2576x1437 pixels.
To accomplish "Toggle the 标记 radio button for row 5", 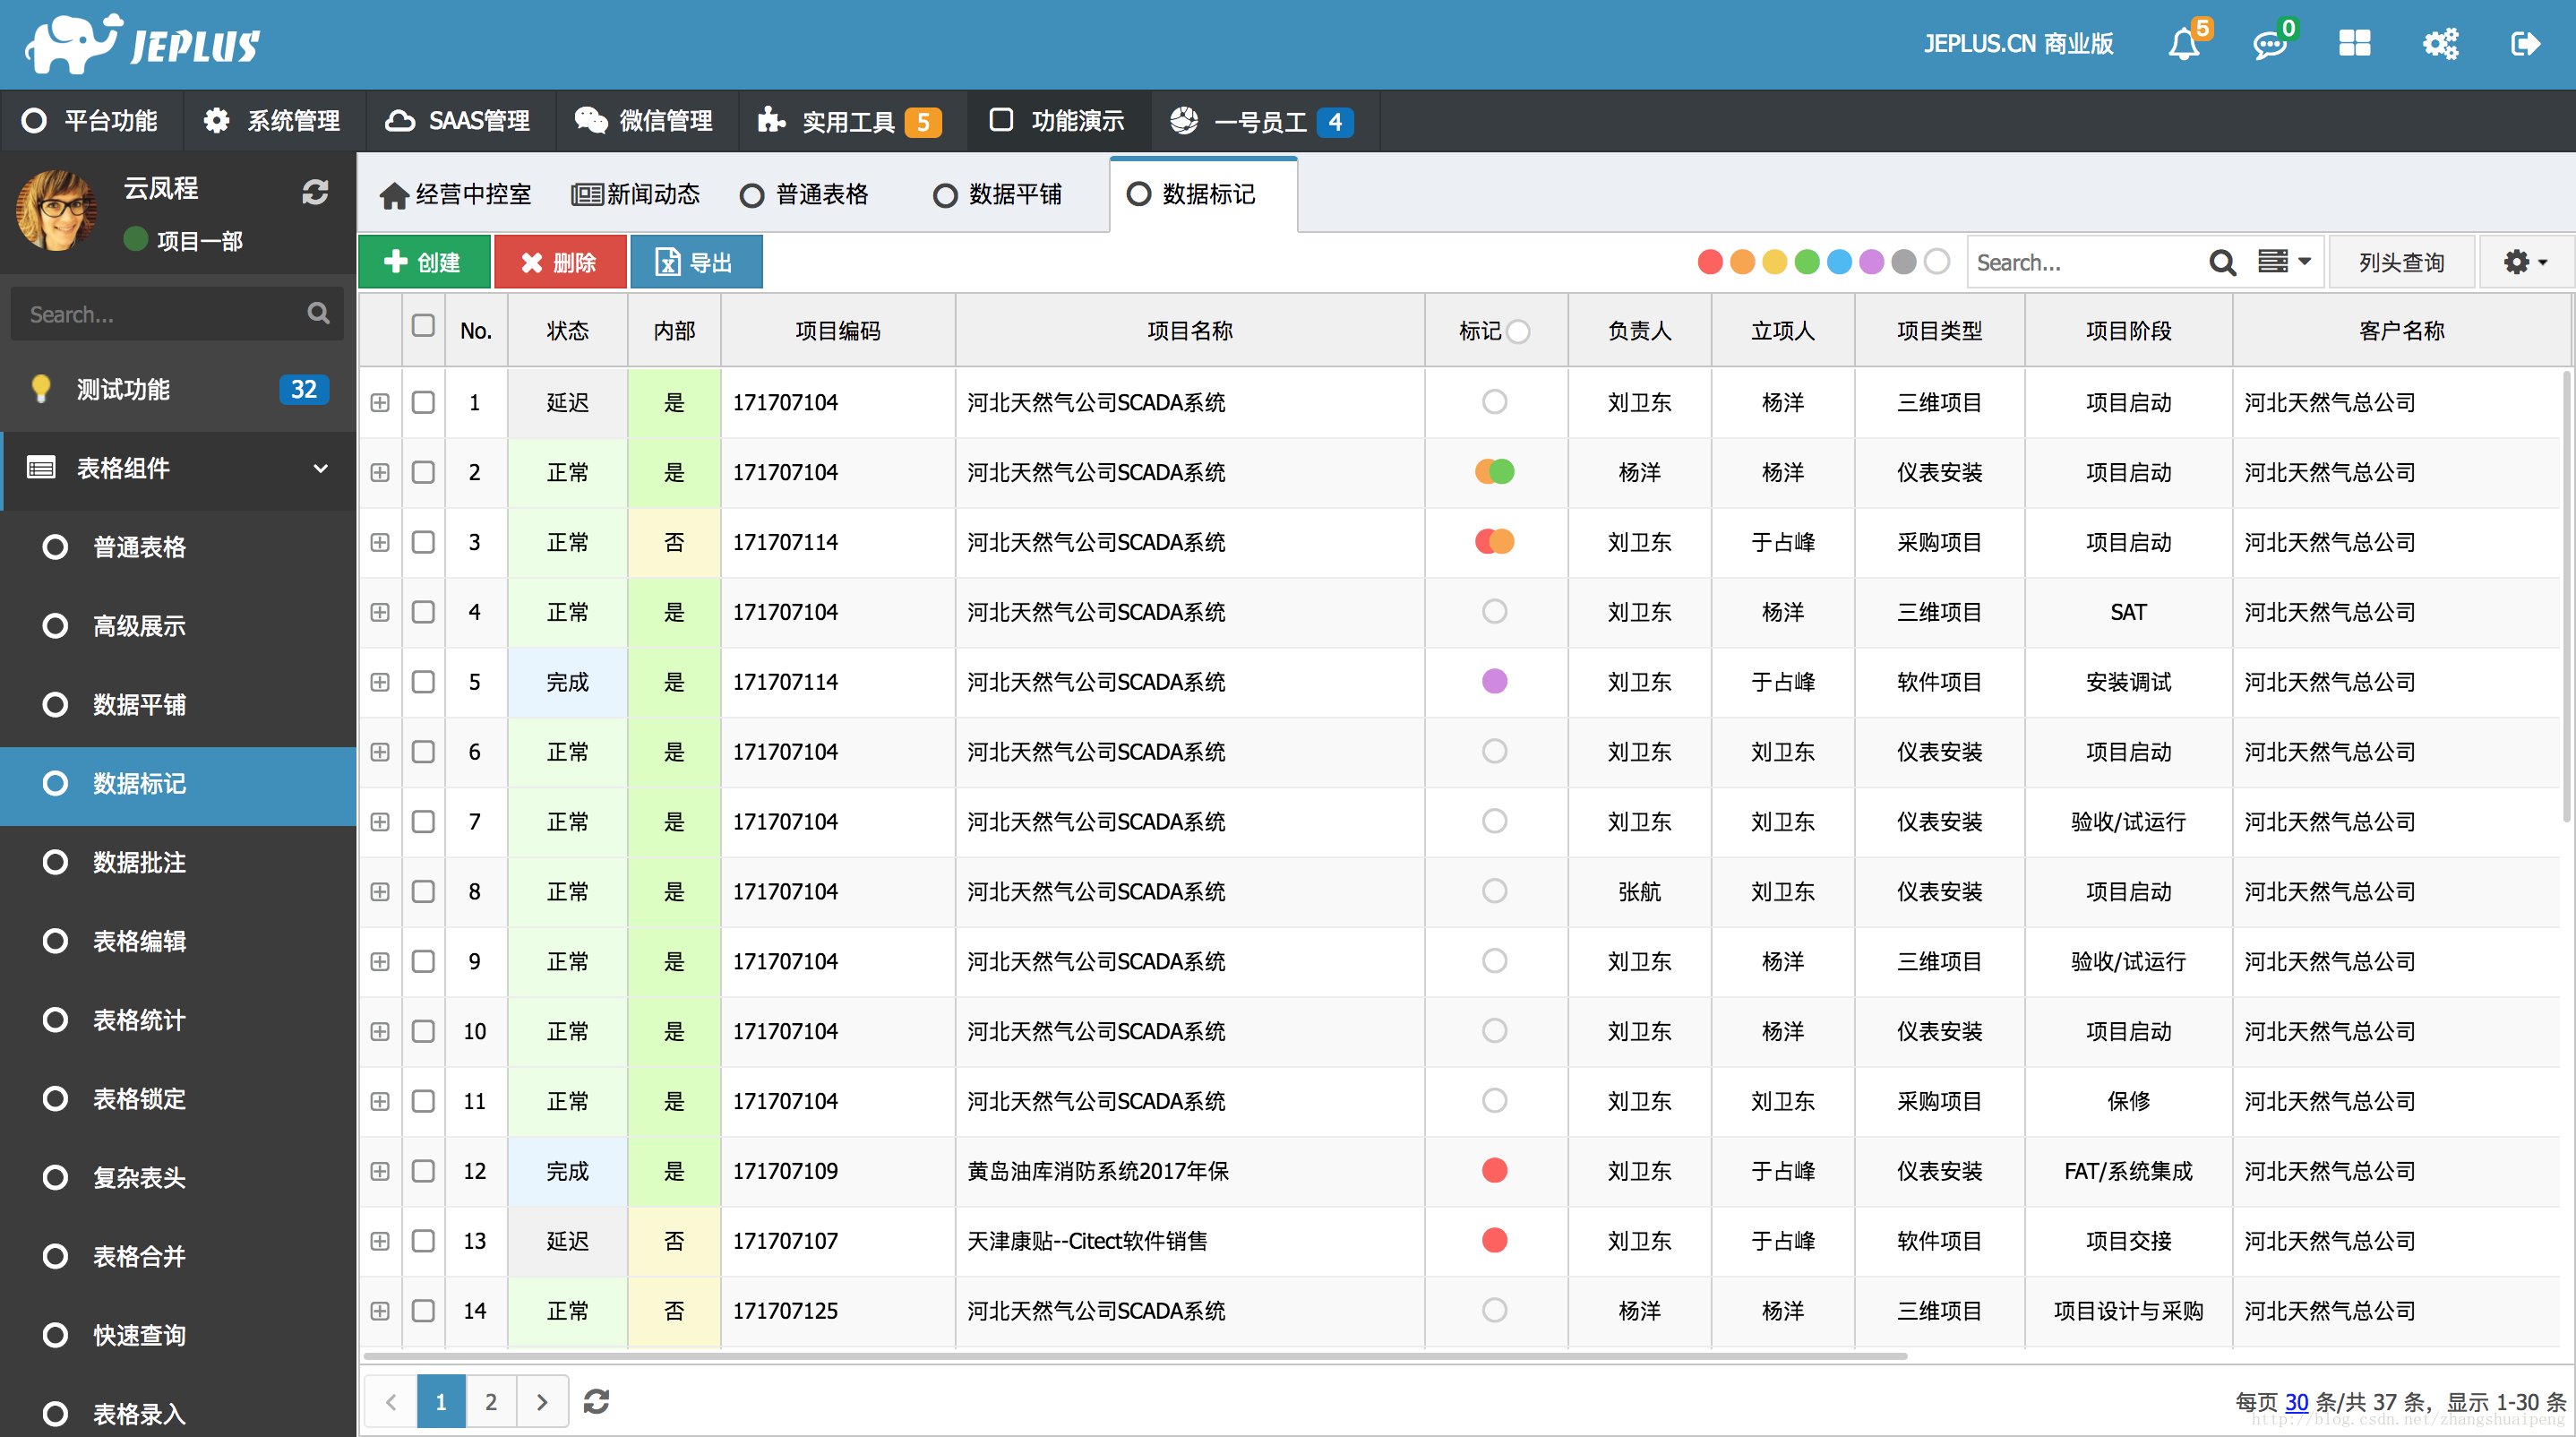I will pyautogui.click(x=1493, y=682).
